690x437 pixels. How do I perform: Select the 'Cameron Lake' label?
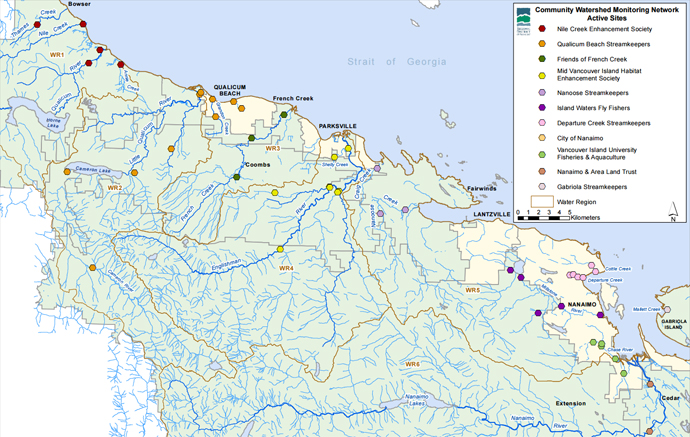click(x=93, y=169)
